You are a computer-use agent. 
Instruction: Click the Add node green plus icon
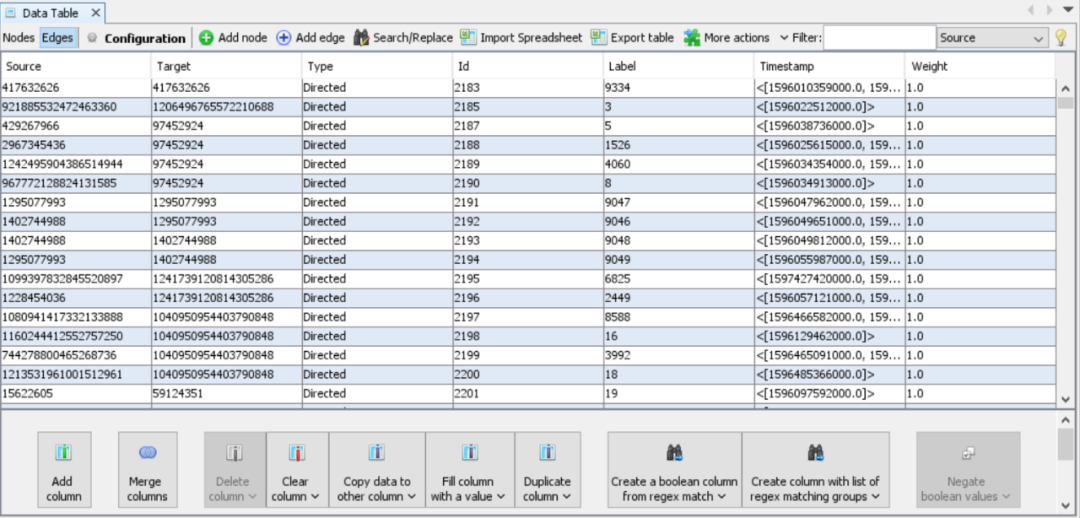pyautogui.click(x=206, y=38)
